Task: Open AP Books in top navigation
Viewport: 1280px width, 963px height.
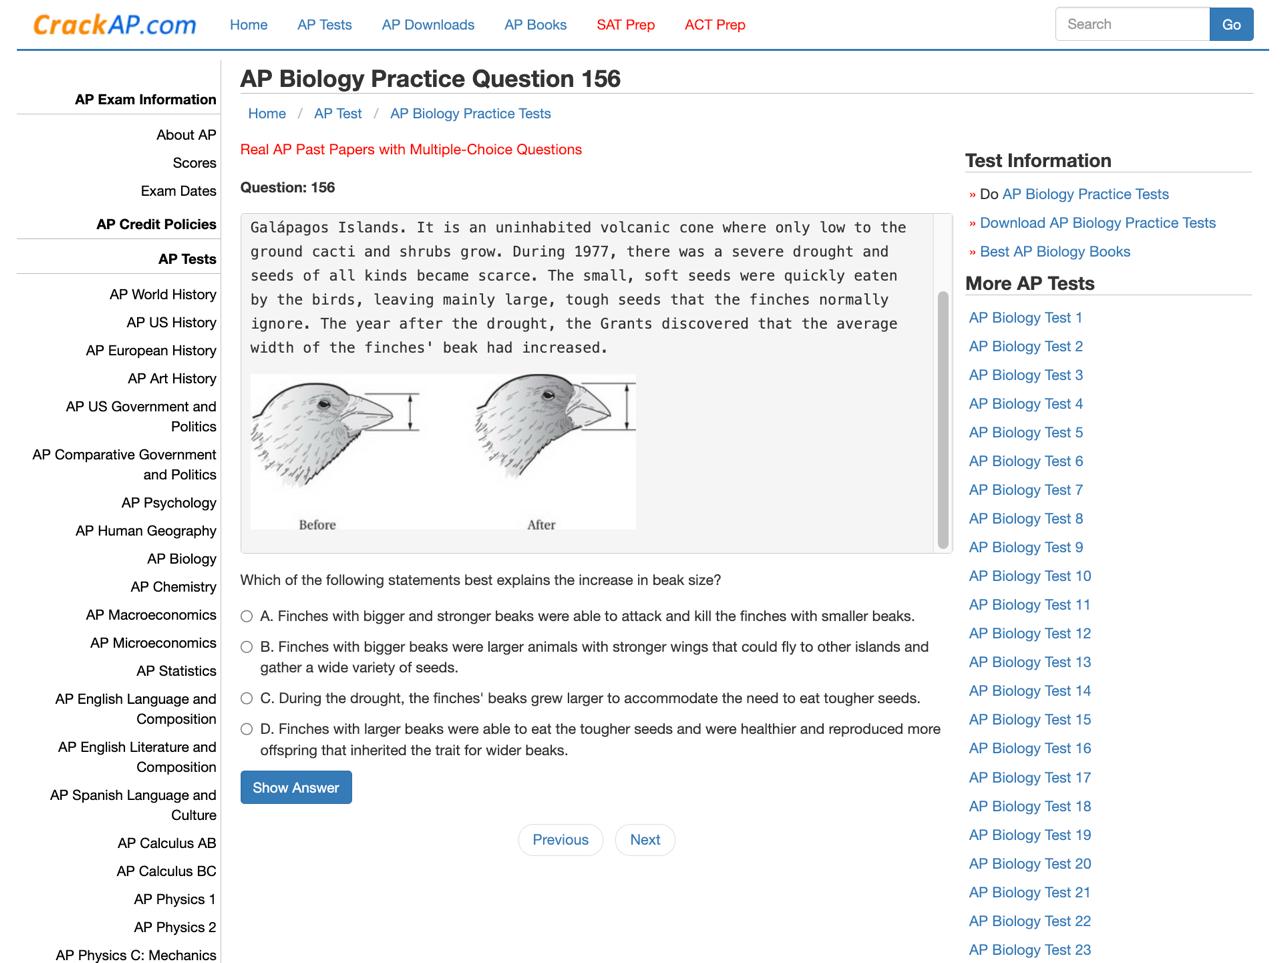Action: pos(536,24)
